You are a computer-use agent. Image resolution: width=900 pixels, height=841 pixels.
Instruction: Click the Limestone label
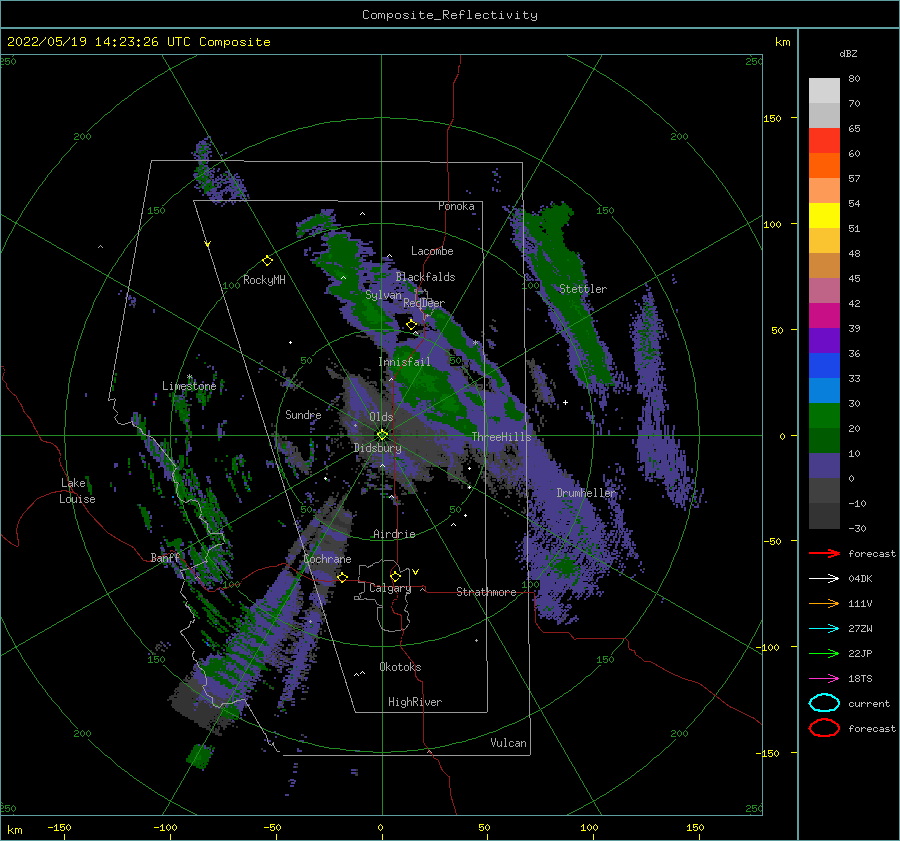pos(189,386)
